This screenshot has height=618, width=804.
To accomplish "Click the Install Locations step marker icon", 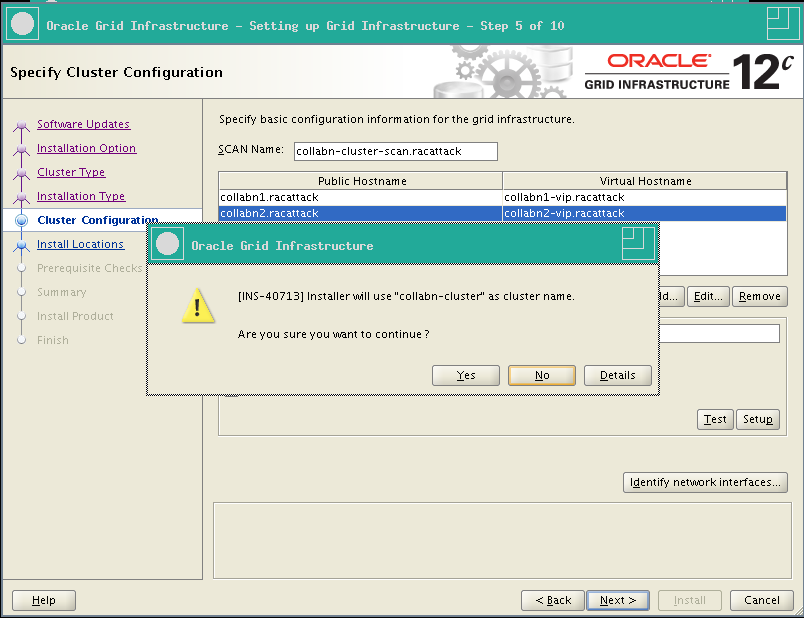I will point(22,245).
